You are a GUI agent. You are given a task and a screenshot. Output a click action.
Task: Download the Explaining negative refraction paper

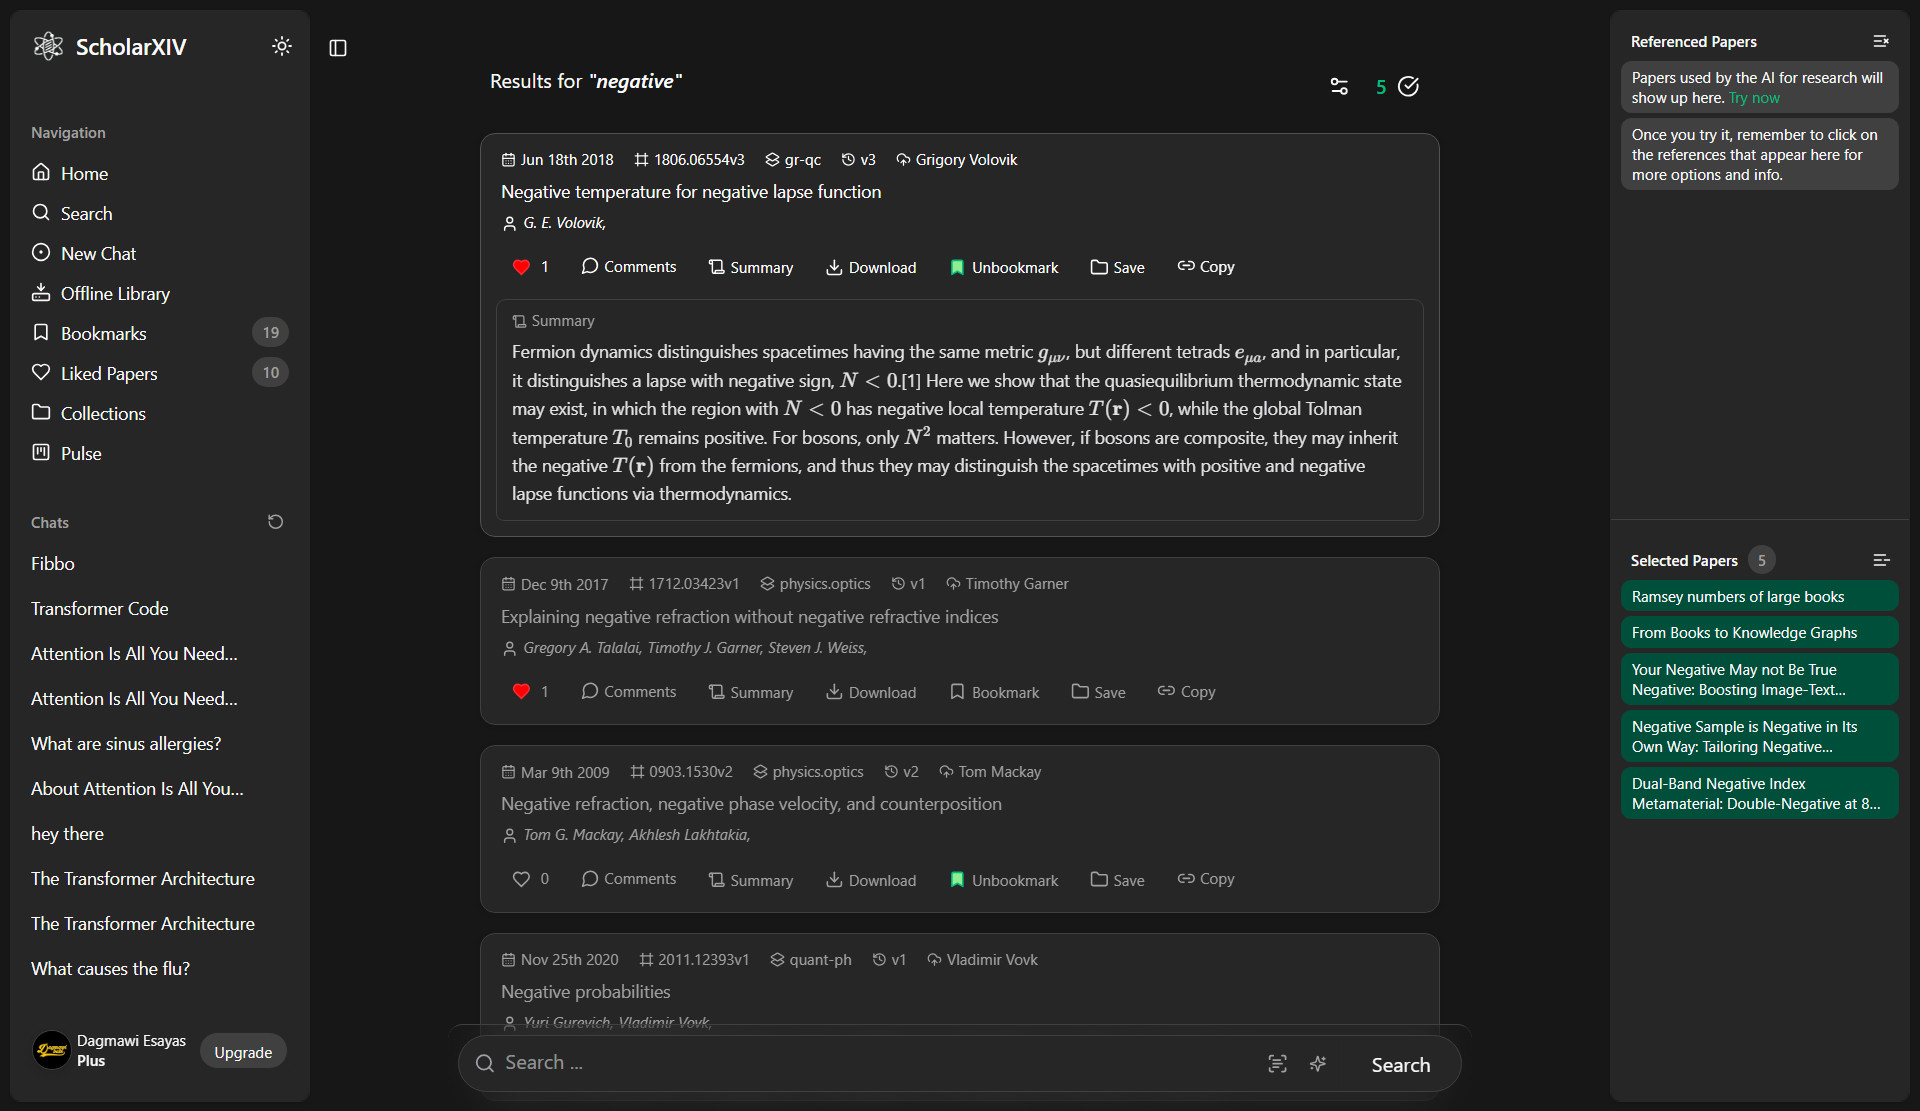(x=871, y=692)
